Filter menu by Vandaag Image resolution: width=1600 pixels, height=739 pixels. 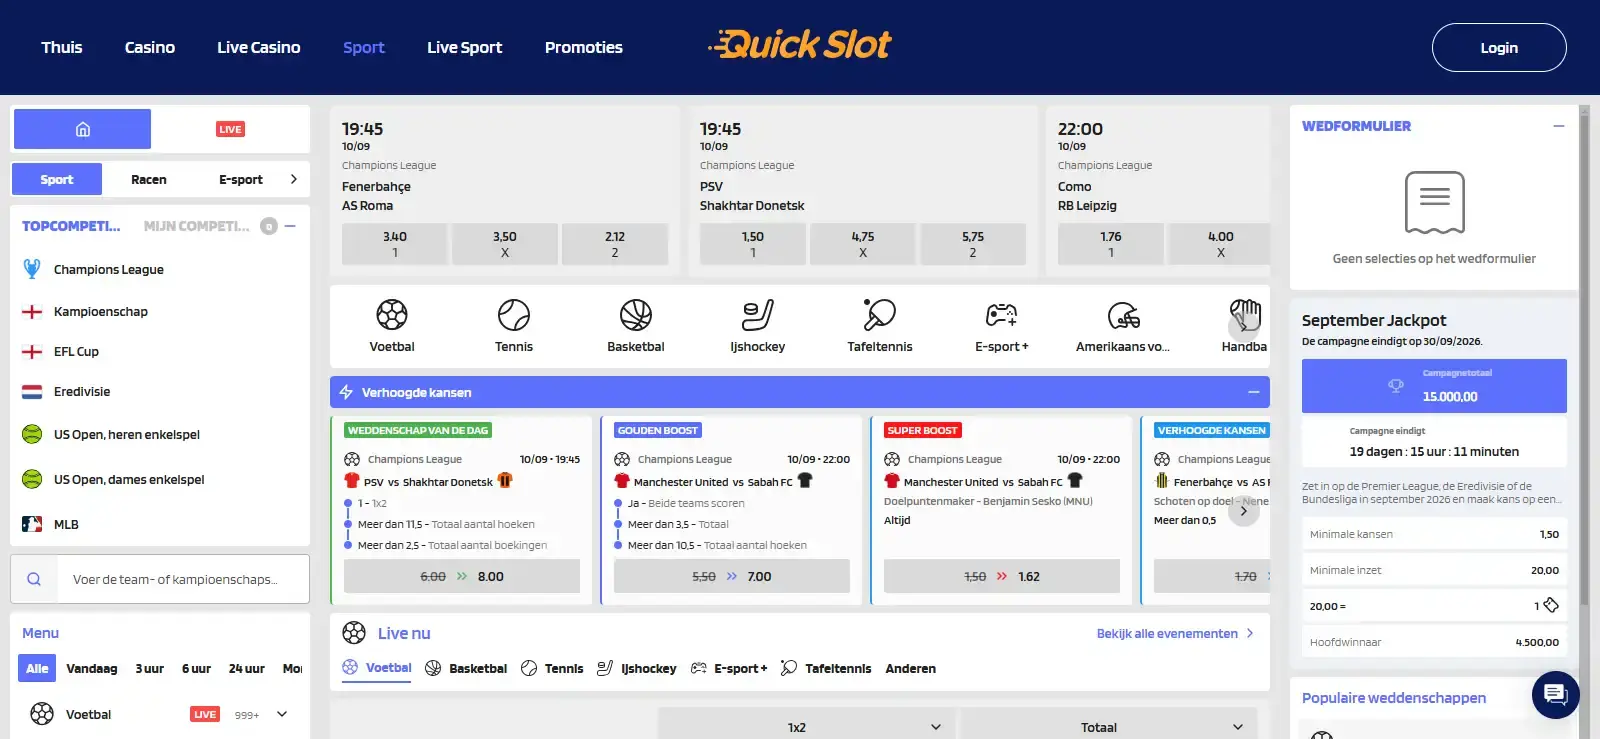[92, 668]
